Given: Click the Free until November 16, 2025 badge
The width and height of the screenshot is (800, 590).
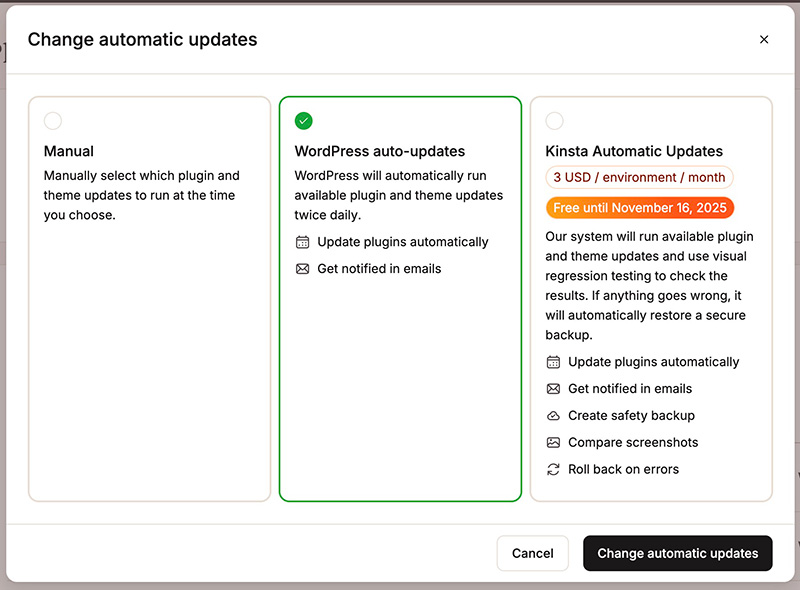Looking at the screenshot, I should click(x=640, y=208).
